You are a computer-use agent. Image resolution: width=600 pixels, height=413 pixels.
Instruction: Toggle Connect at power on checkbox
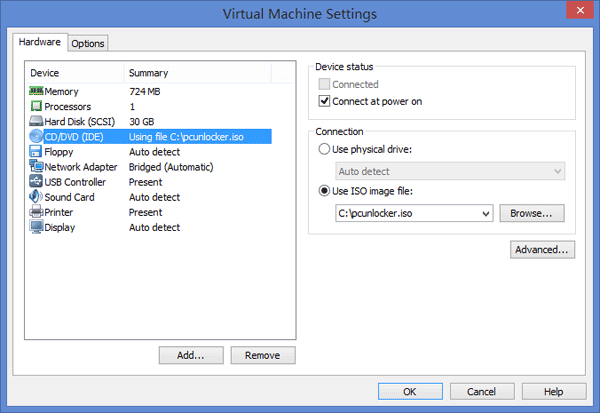pos(324,101)
